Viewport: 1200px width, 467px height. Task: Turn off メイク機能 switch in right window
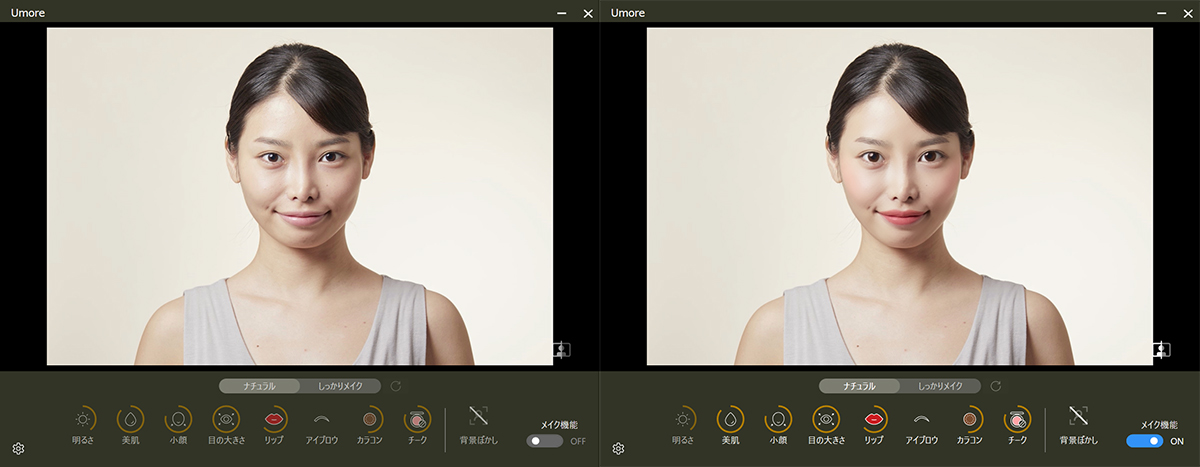coord(1145,441)
